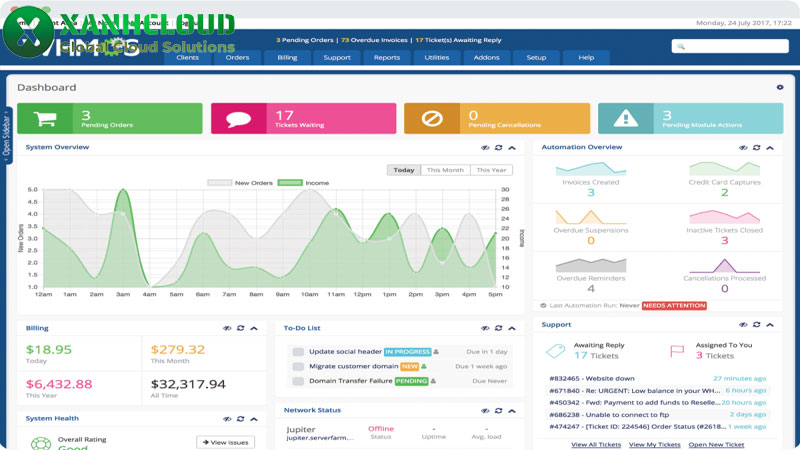This screenshot has width=800, height=450.
Task: Collapse the Support panel
Action: 770,324
